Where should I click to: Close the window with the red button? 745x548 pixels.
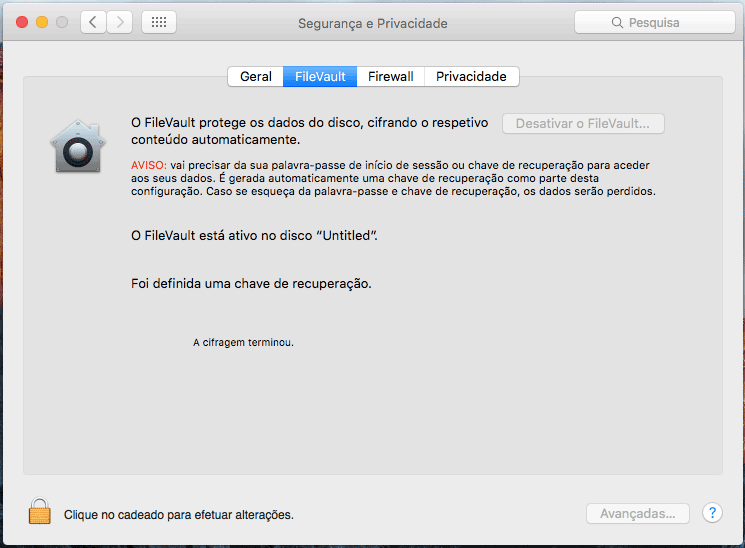tap(22, 22)
